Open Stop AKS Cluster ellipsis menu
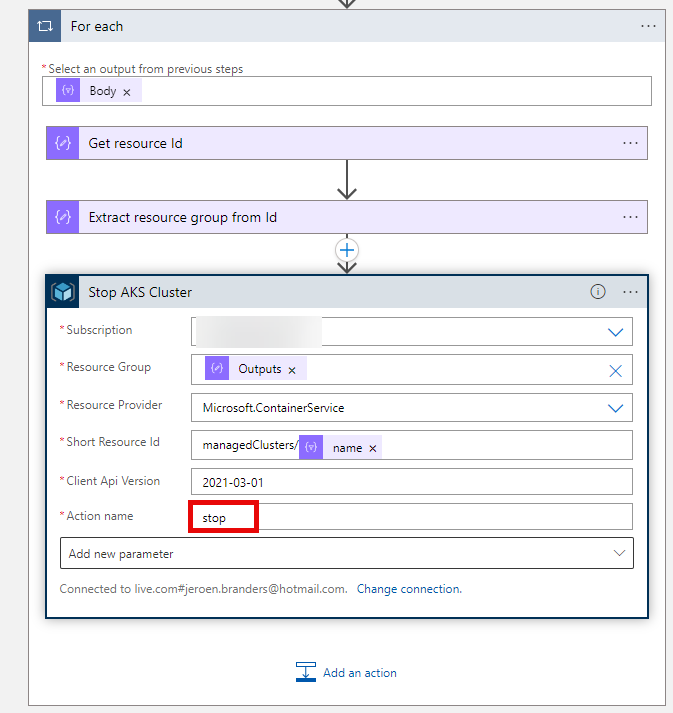Viewport: 673px width, 713px height. pyautogui.click(x=630, y=292)
